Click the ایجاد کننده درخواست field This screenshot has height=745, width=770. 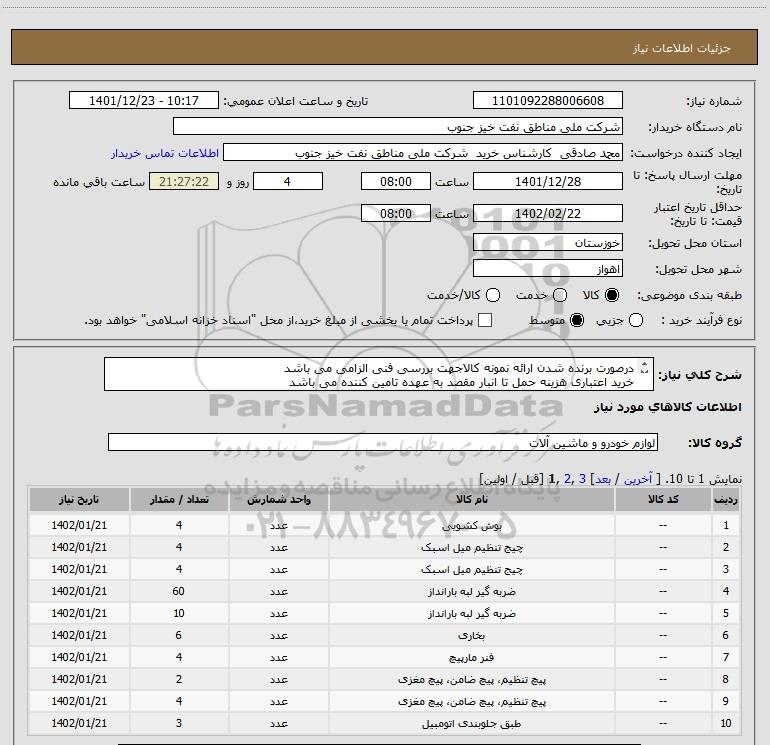click(x=423, y=153)
